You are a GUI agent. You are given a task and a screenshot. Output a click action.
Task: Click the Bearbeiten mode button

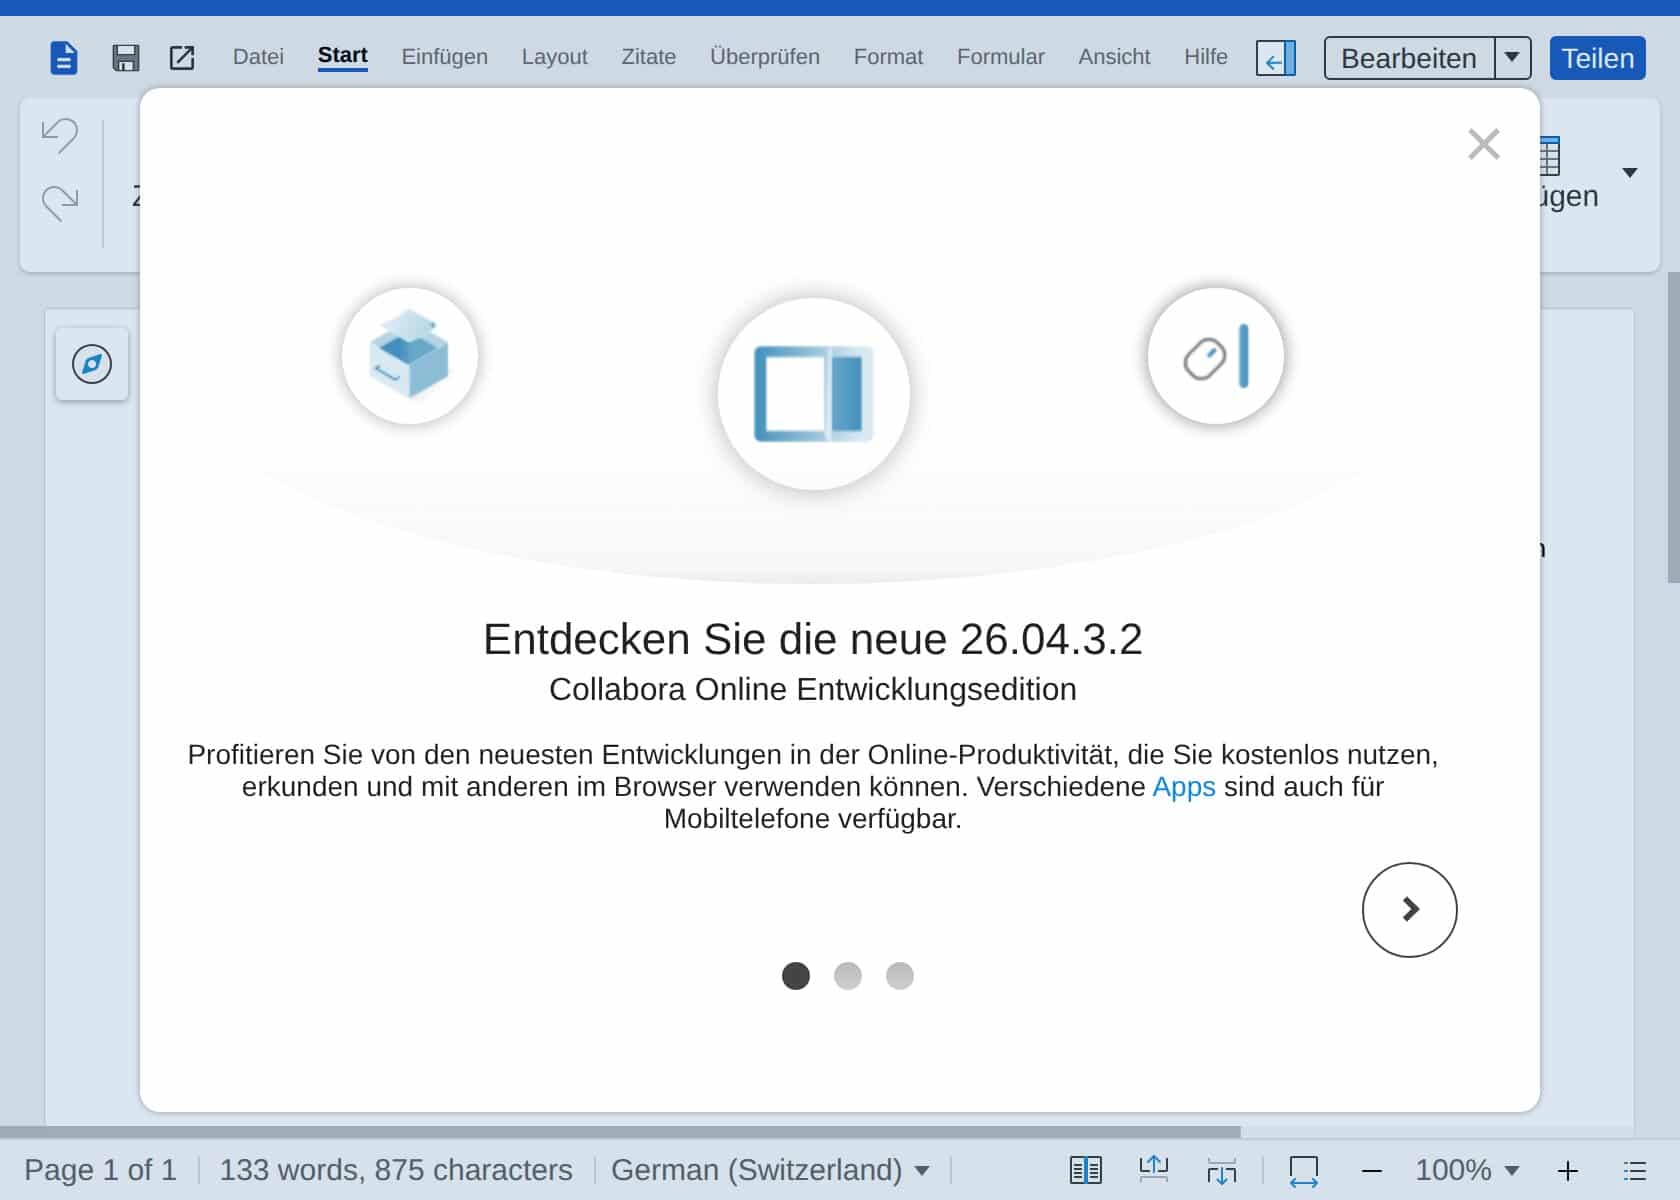point(1409,58)
